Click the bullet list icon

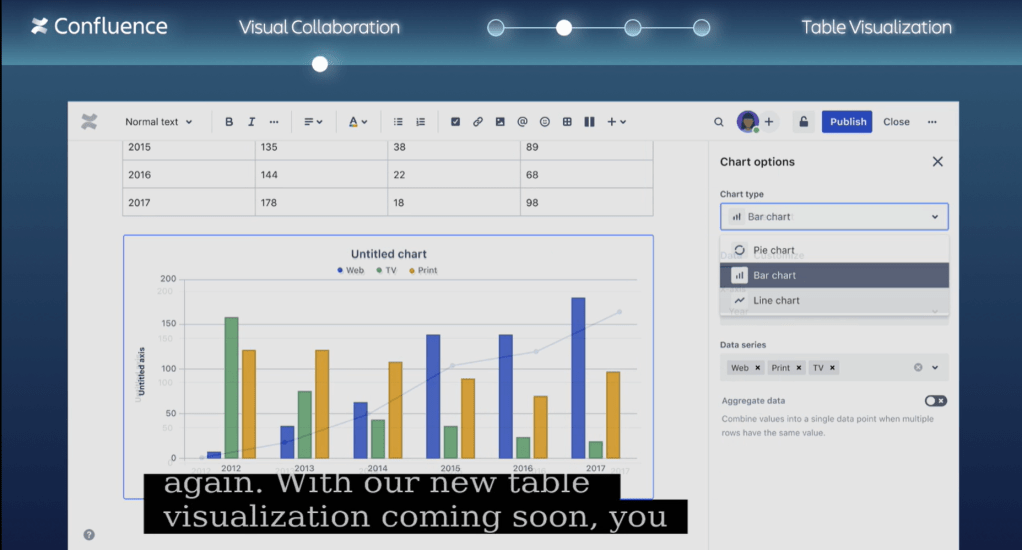click(x=398, y=122)
